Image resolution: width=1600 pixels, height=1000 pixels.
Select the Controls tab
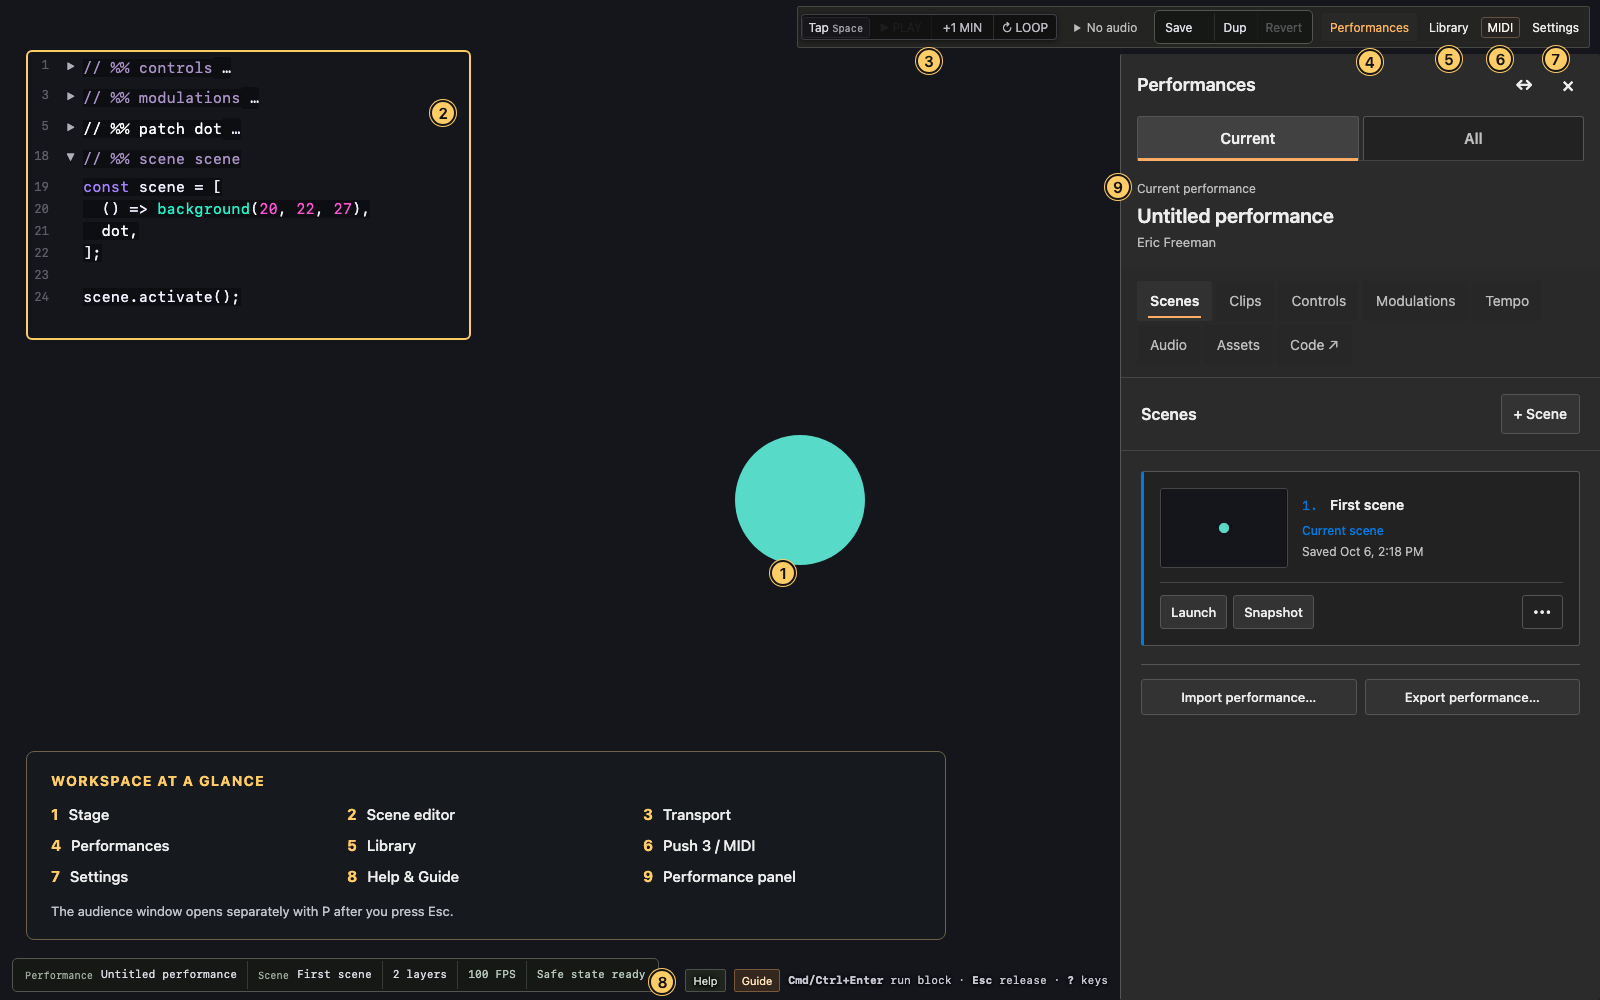coord(1318,301)
